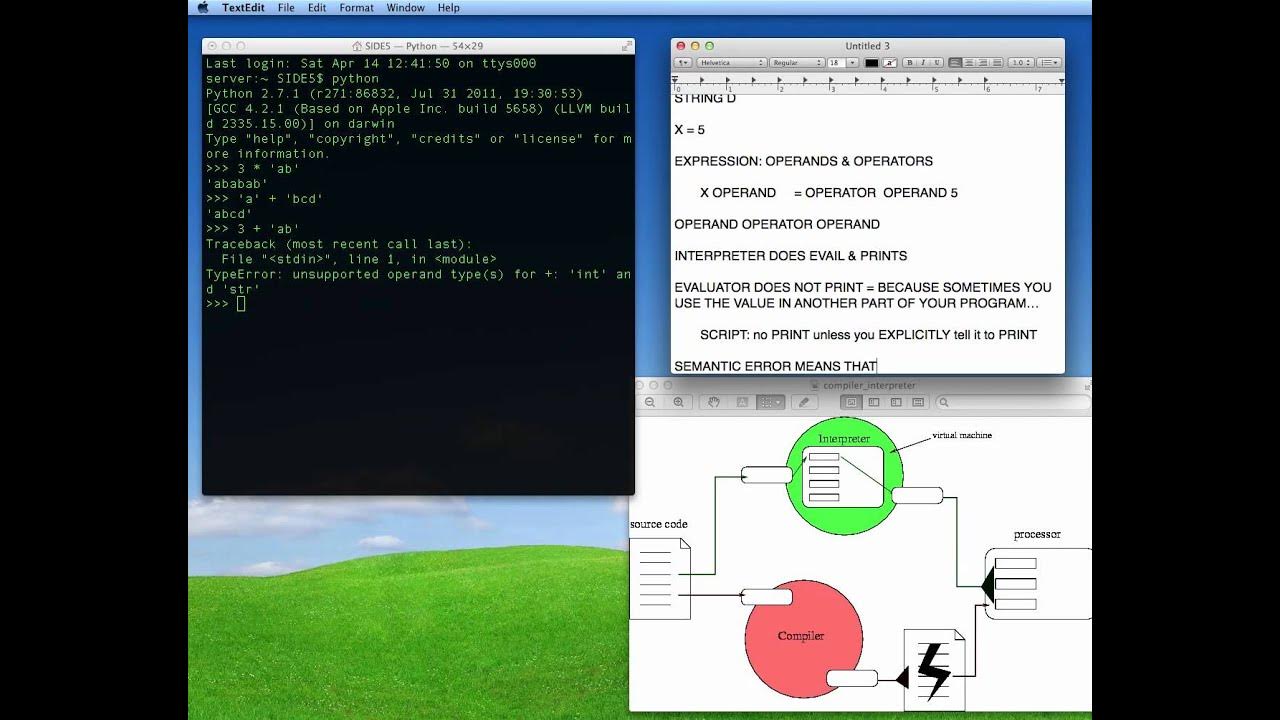1280x720 pixels.
Task: Show table of contents view in Preview
Action: (896, 402)
